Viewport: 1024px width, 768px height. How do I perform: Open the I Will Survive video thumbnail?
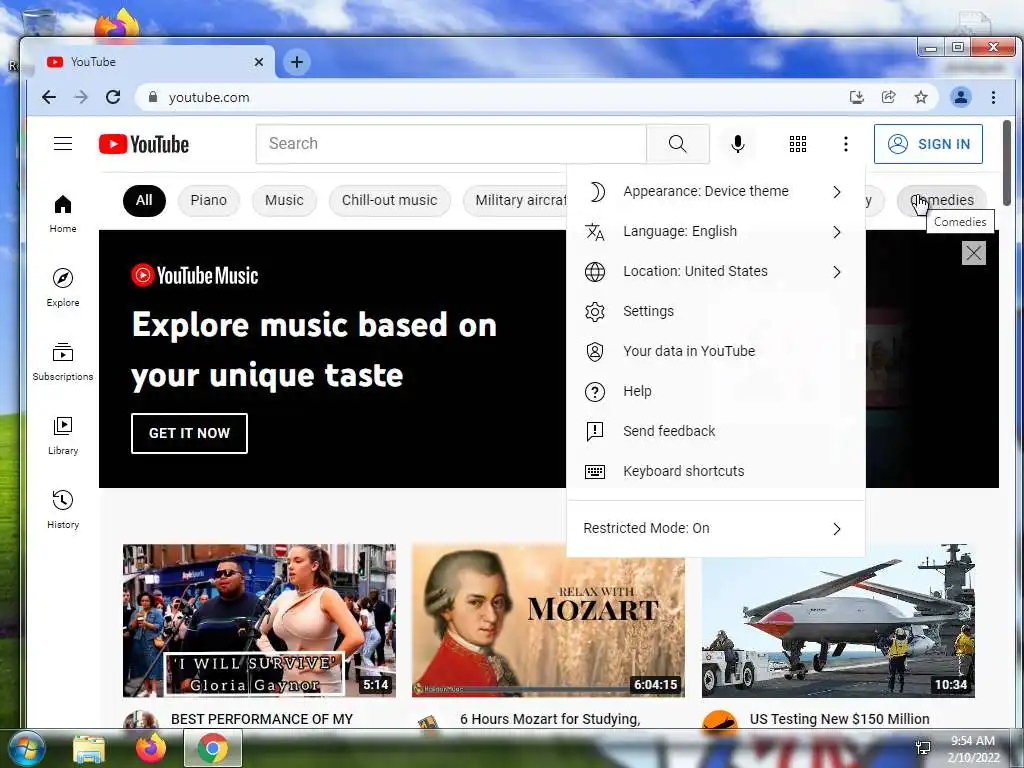point(259,620)
